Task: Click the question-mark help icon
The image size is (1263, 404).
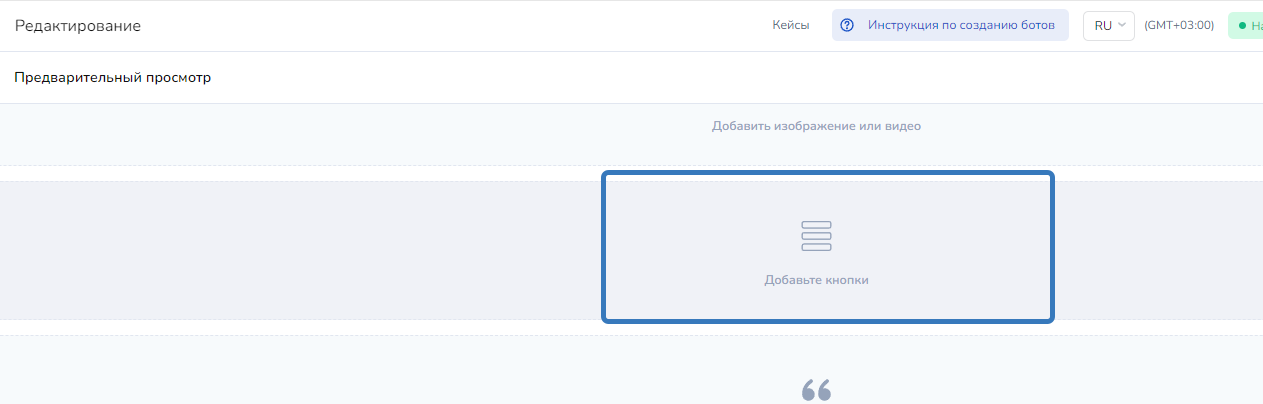Action: point(847,26)
